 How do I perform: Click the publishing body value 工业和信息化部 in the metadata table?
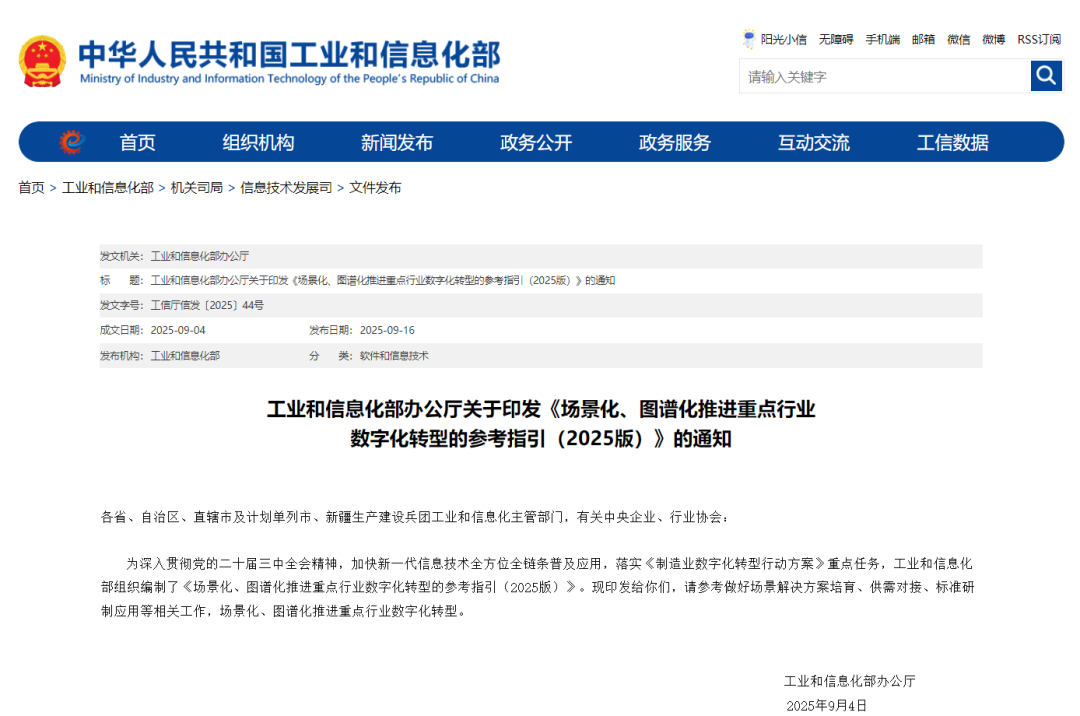point(185,355)
